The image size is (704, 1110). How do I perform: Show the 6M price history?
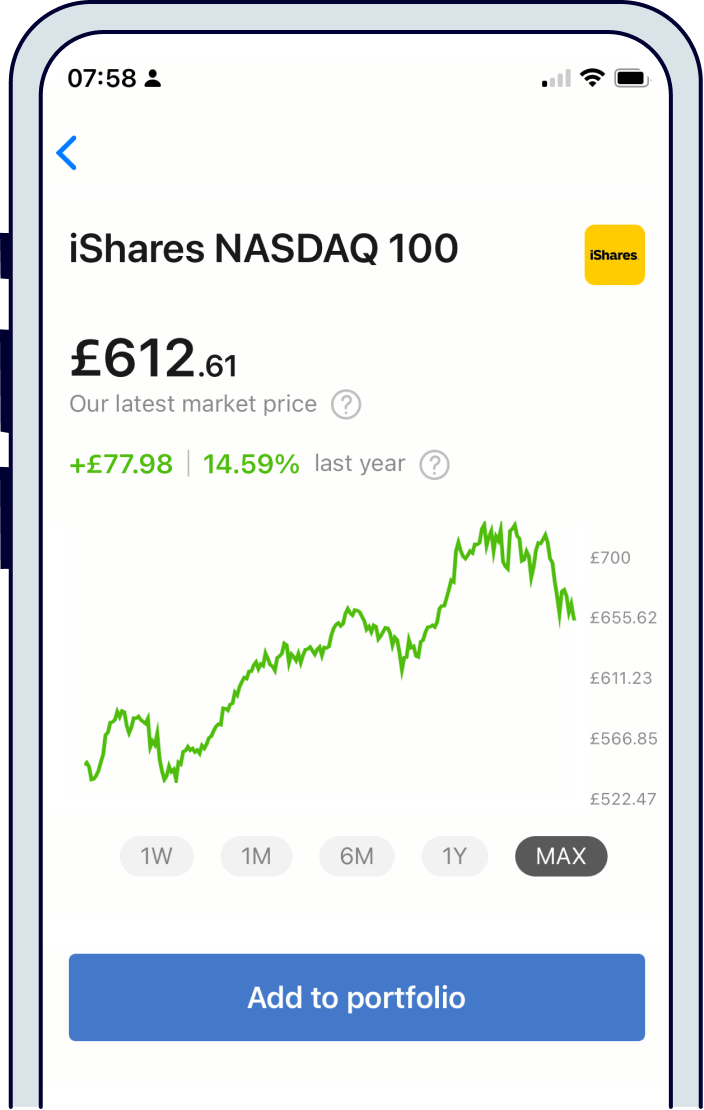click(356, 856)
